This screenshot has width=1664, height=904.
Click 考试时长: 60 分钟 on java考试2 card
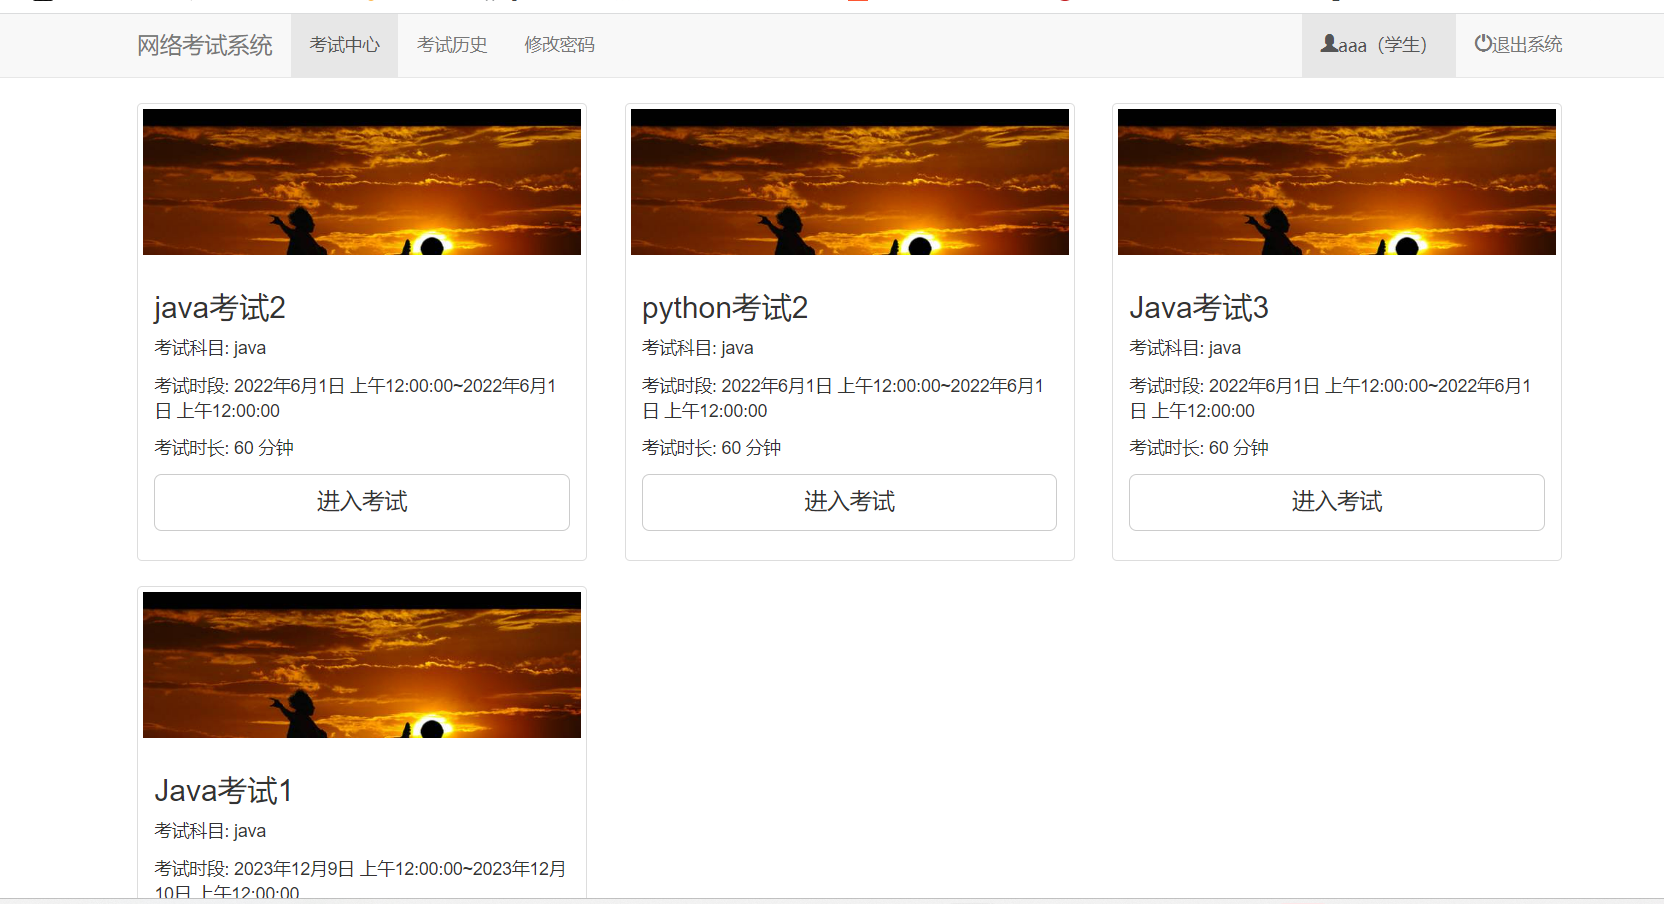coord(224,448)
